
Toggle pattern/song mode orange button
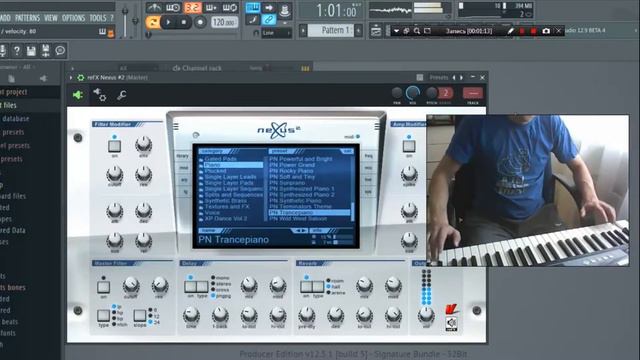pos(153,22)
